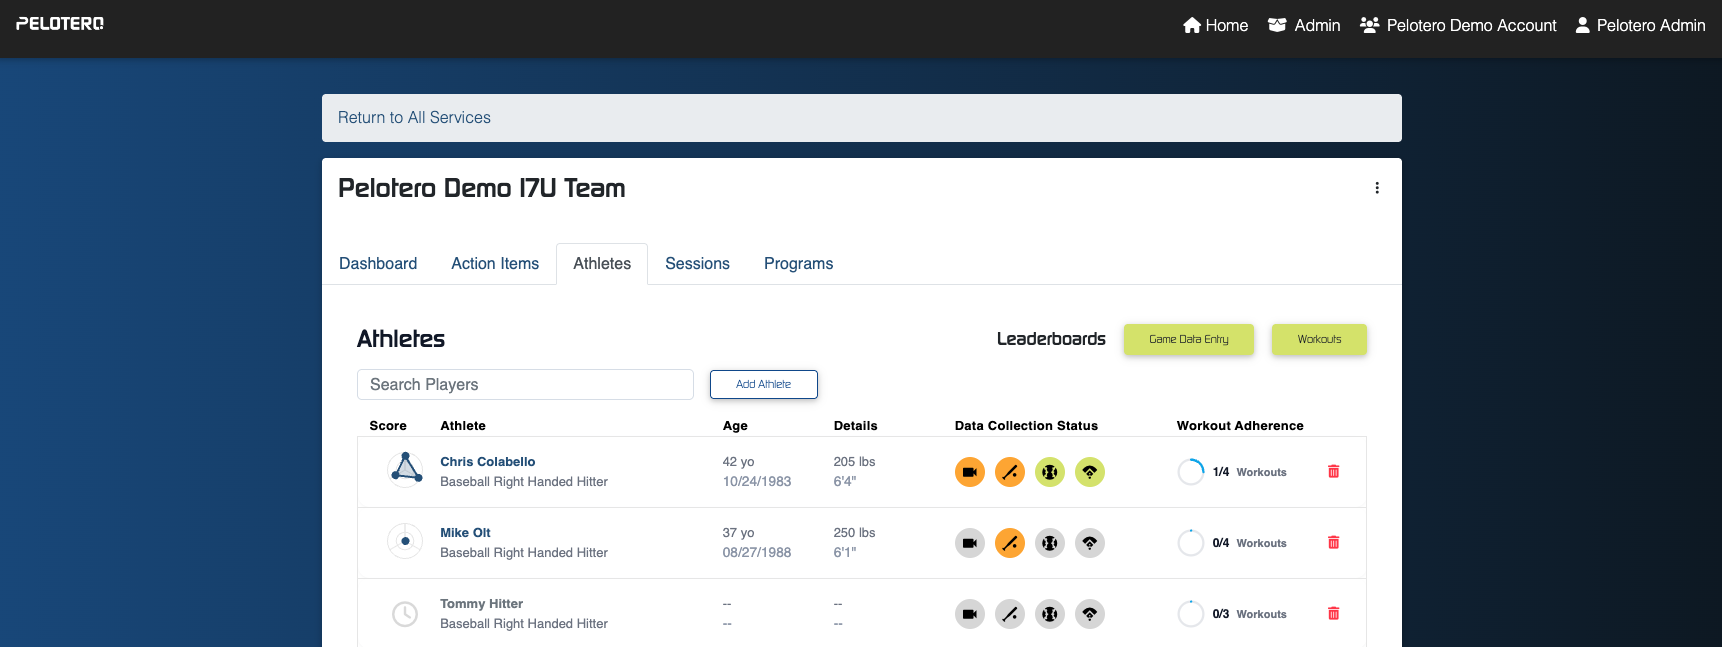Click birthdate 08/27/1988

[757, 552]
